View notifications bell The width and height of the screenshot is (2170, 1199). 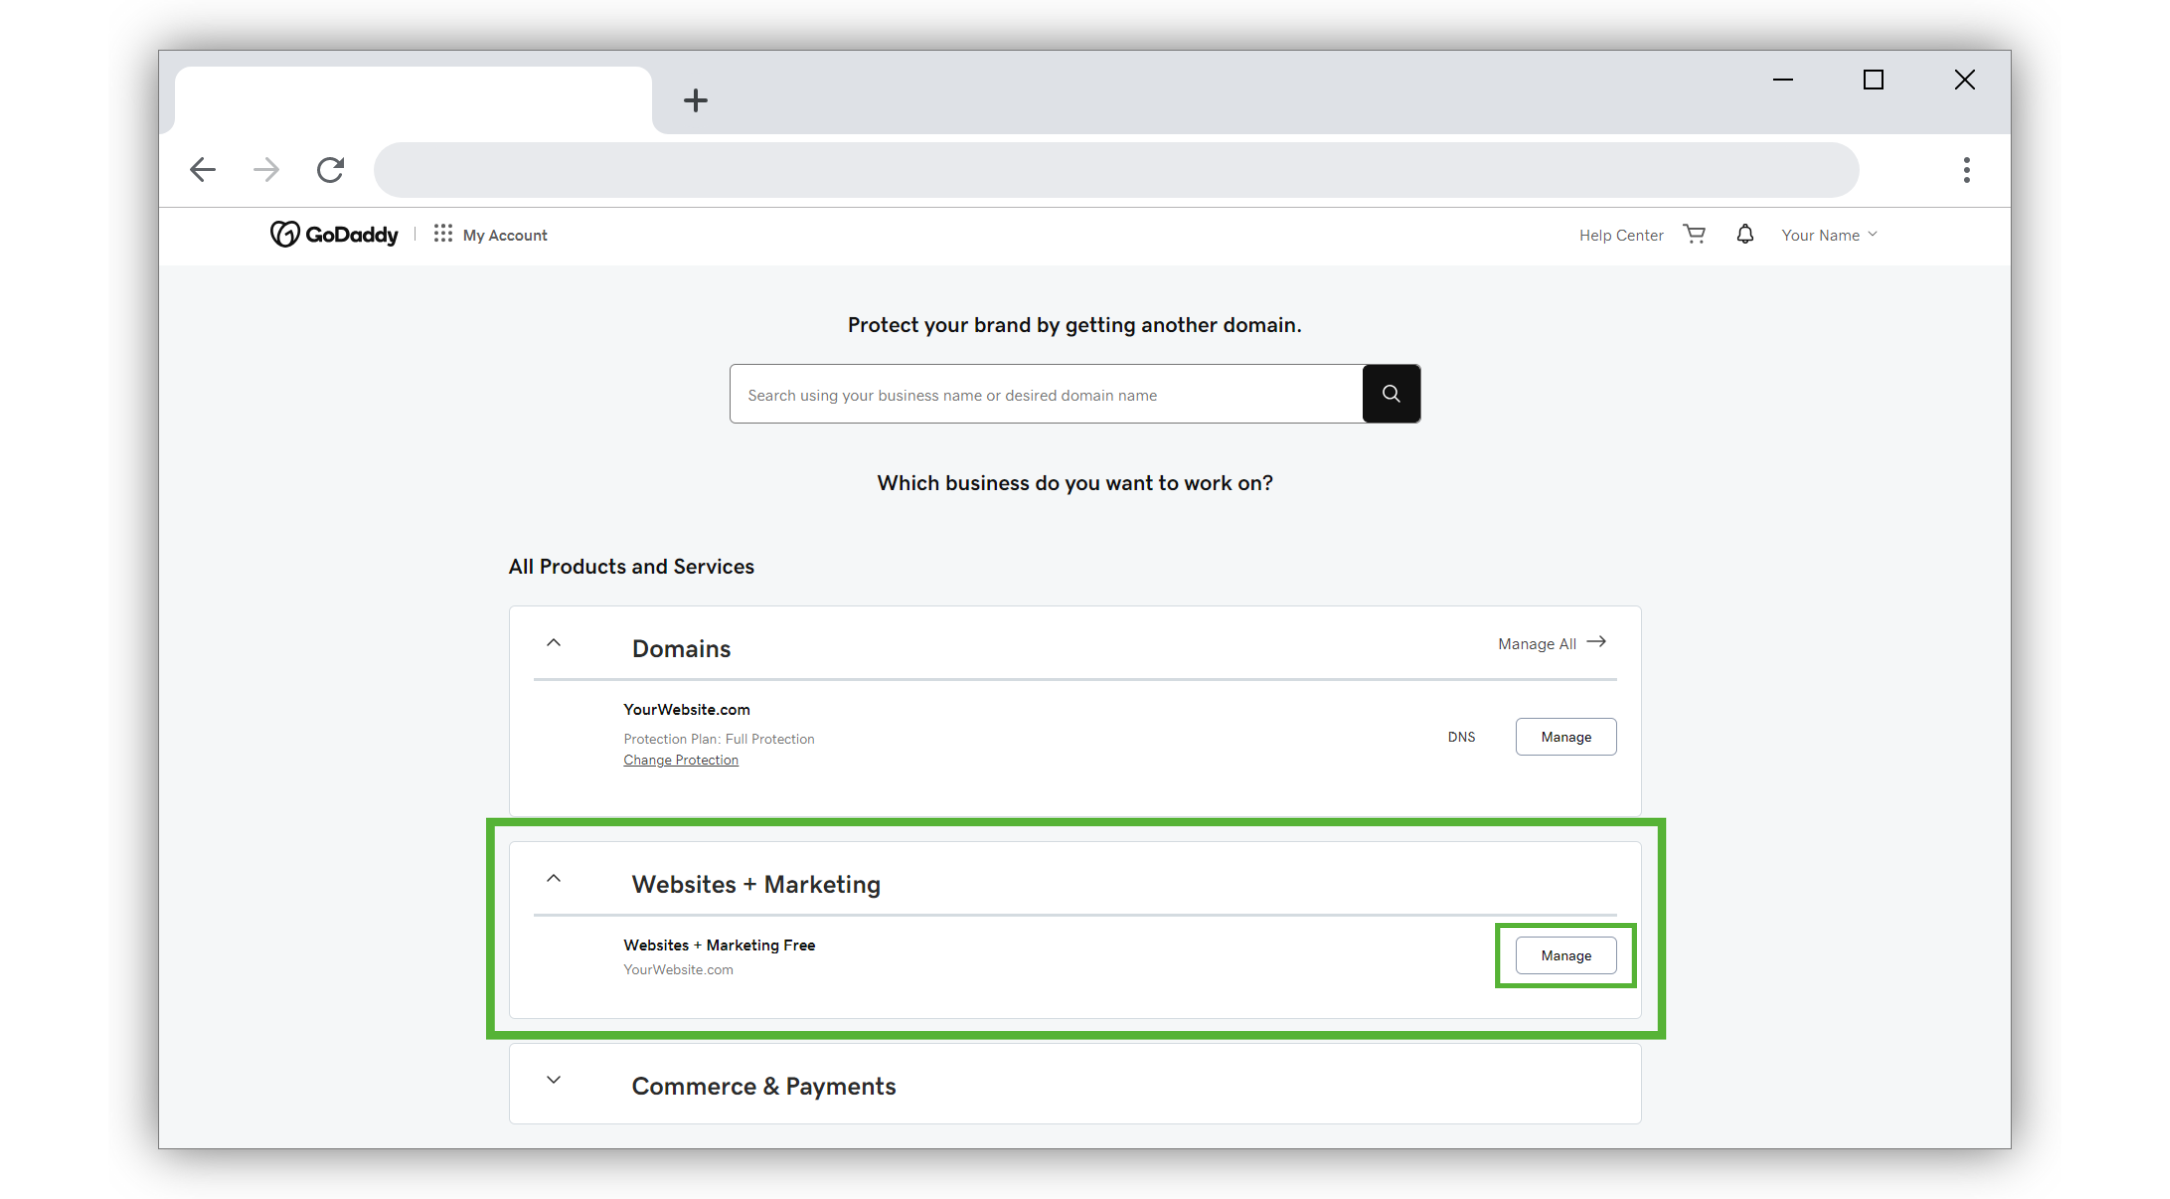[x=1745, y=234]
